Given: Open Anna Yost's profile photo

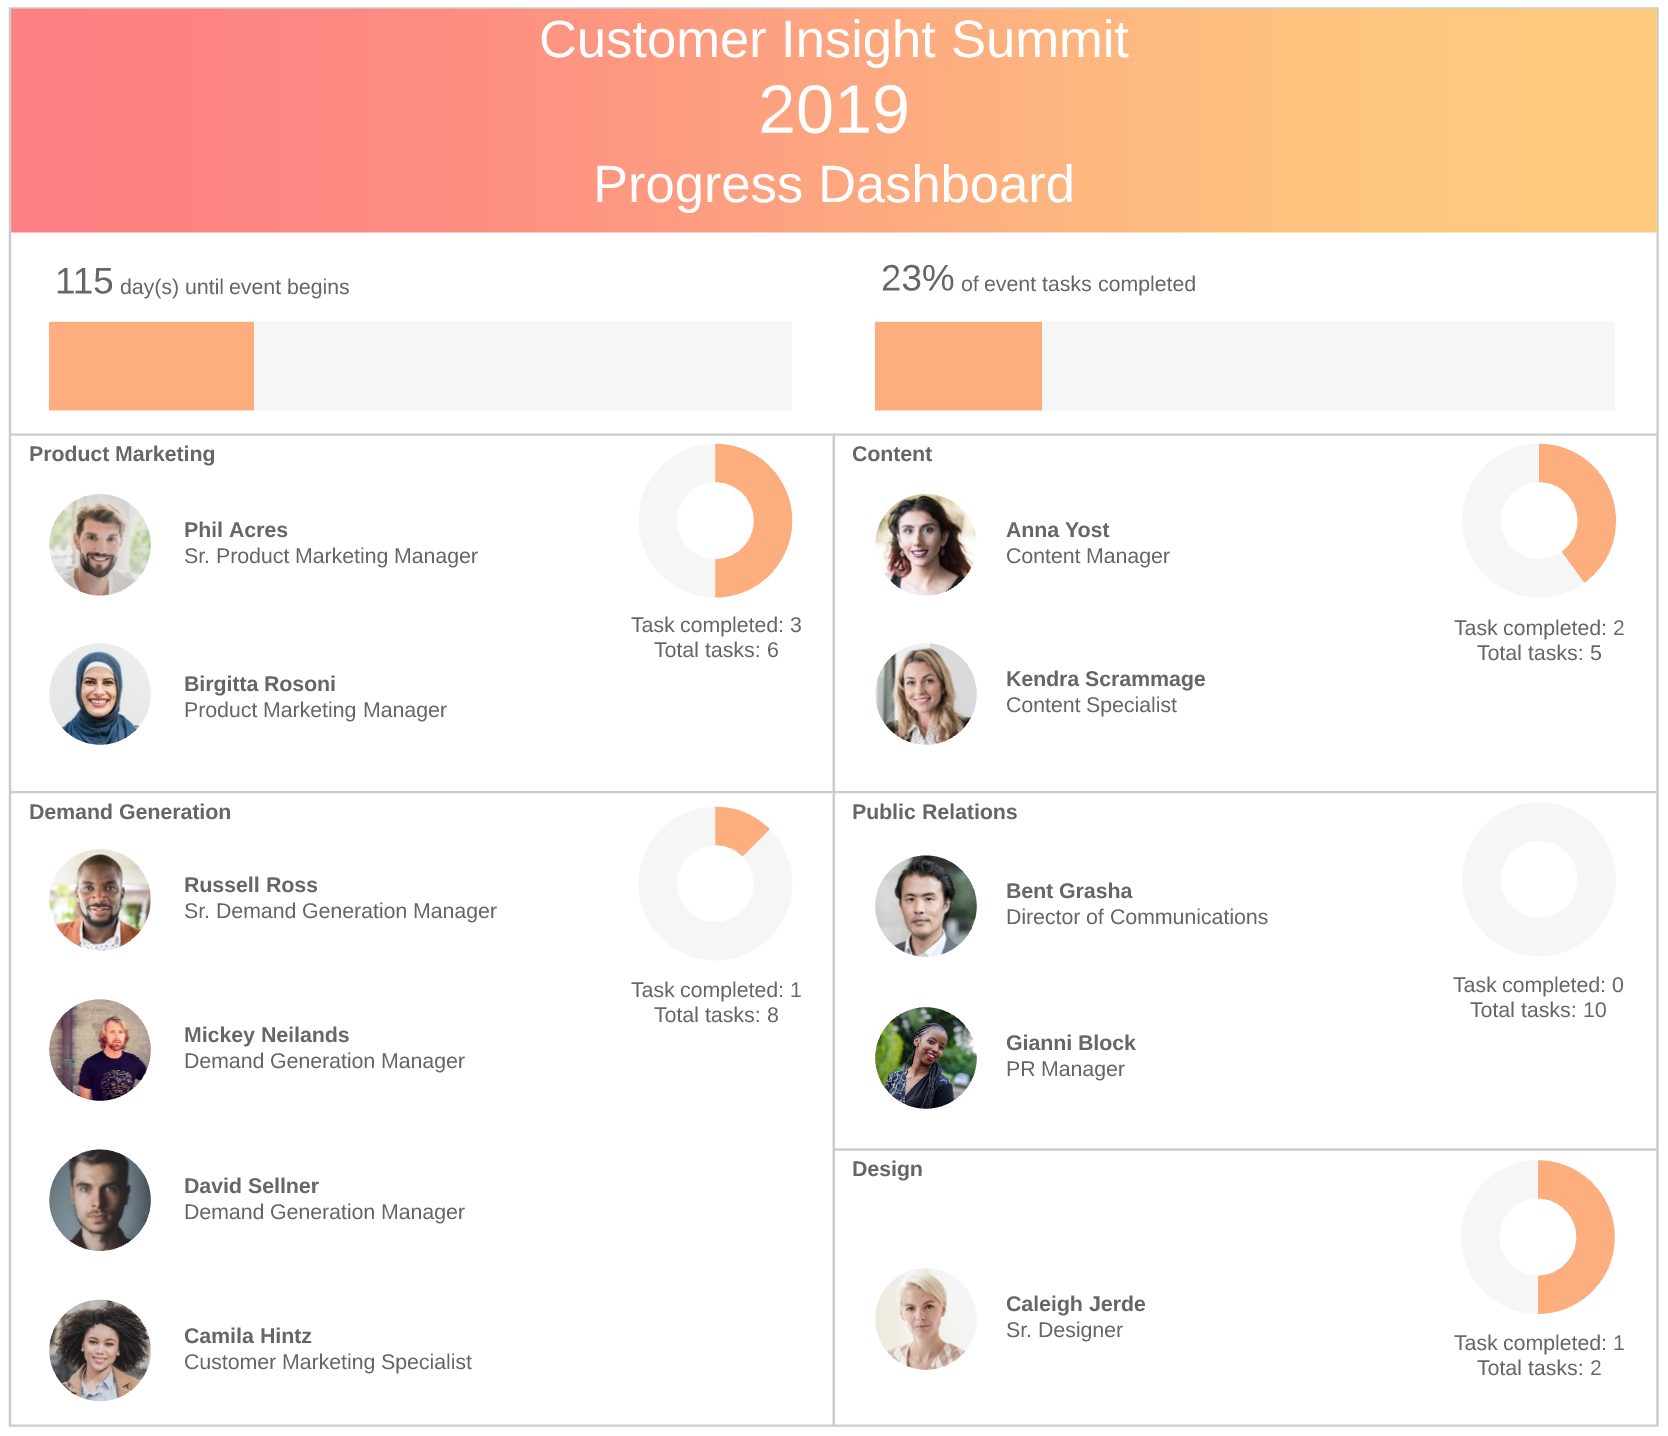Looking at the screenshot, I should click(x=926, y=545).
